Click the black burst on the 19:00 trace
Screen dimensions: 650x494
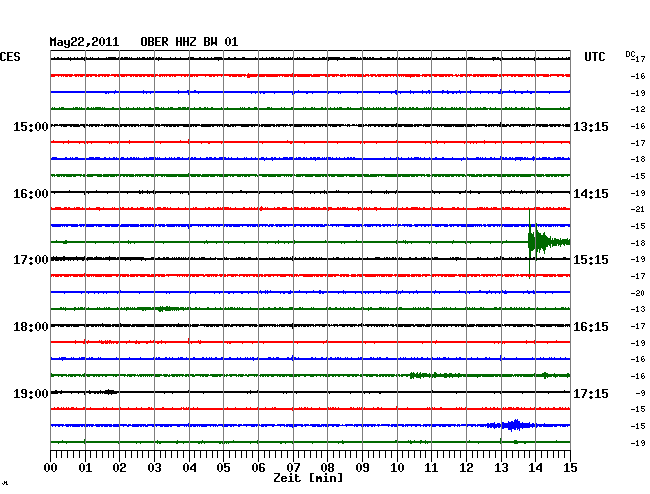109,392
